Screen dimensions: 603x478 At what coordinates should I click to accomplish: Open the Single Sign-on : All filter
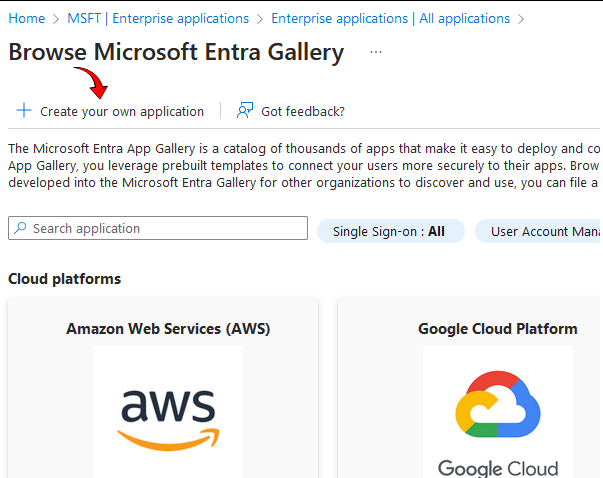(391, 231)
